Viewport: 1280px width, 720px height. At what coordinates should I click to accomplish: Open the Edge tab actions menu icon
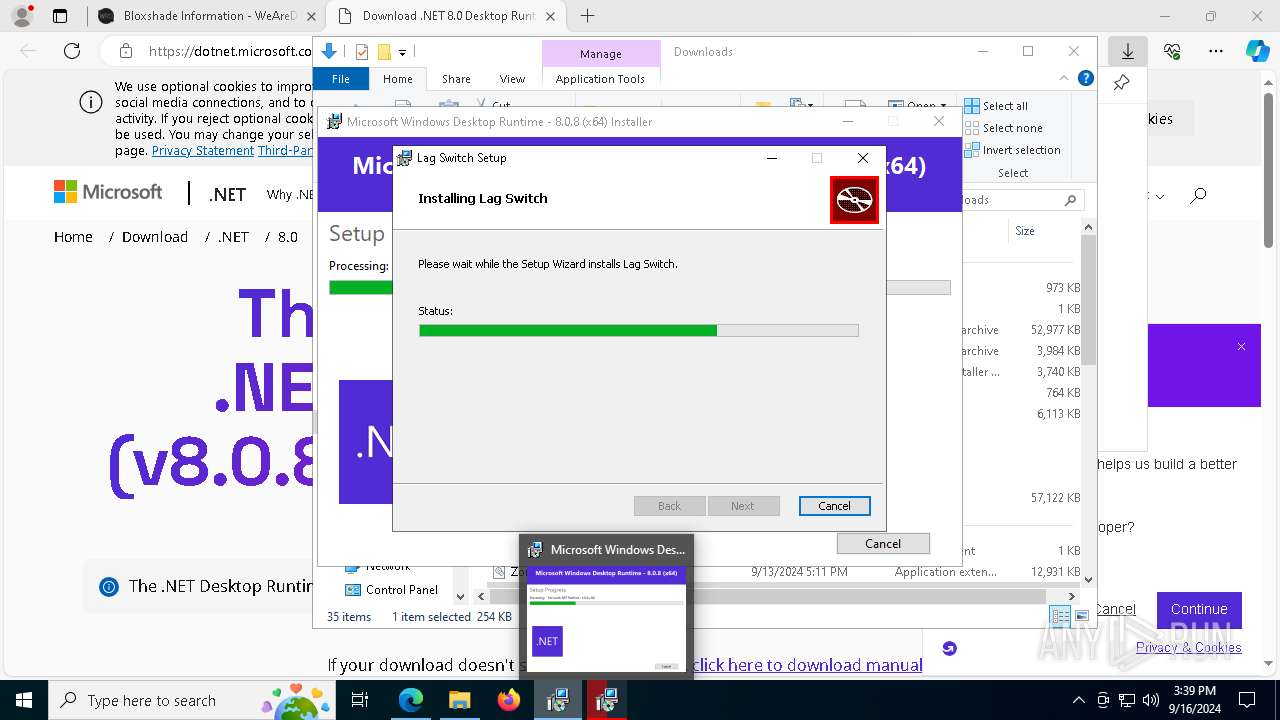[x=60, y=16]
